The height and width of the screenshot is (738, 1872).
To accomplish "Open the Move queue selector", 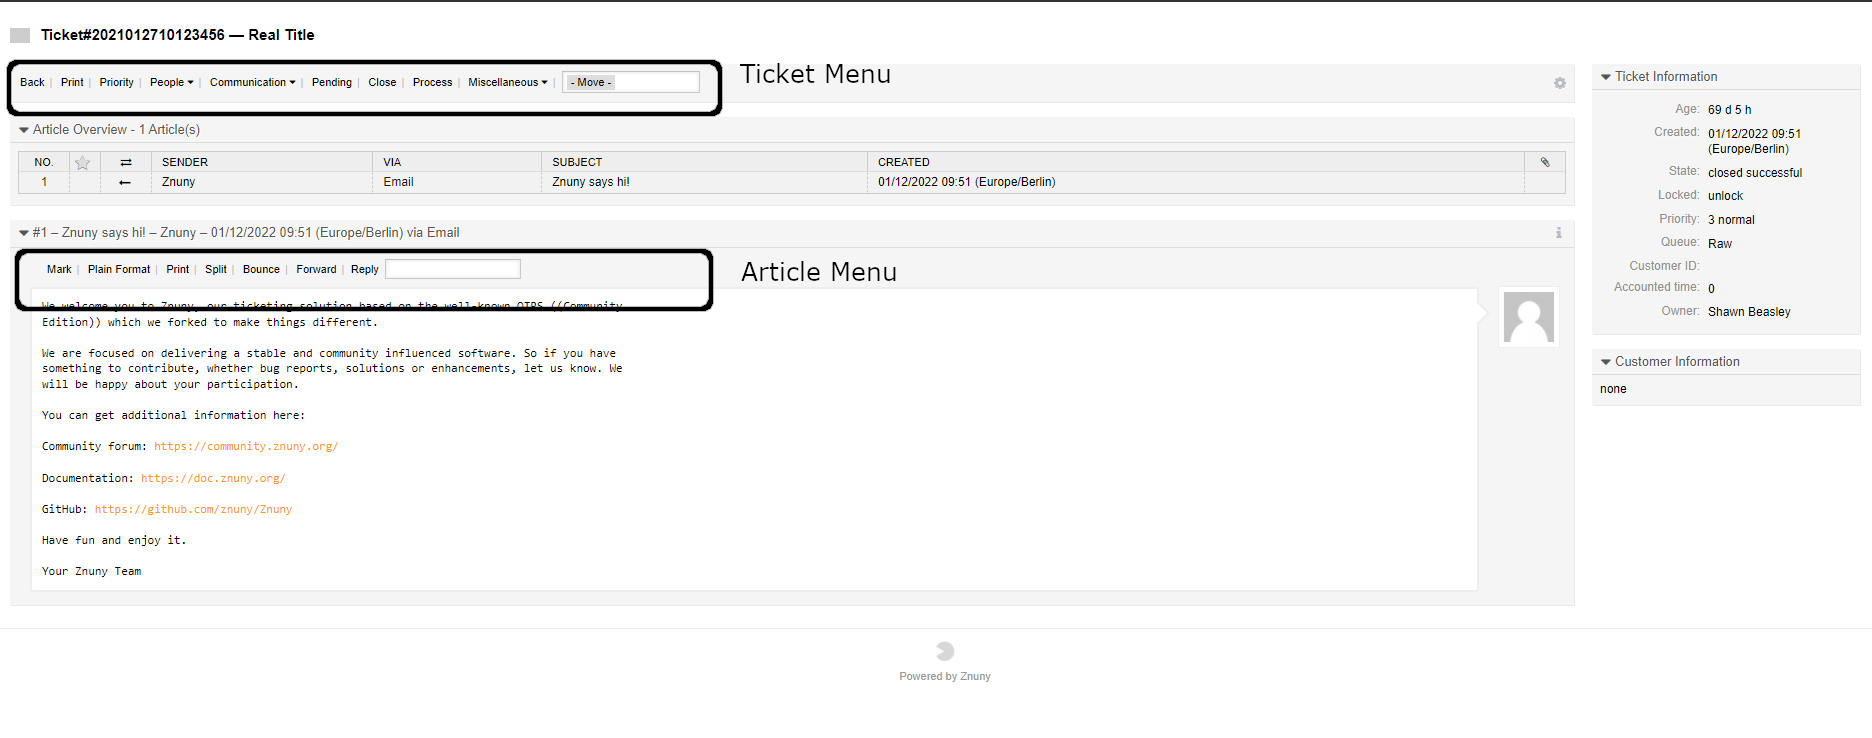I will 630,83.
